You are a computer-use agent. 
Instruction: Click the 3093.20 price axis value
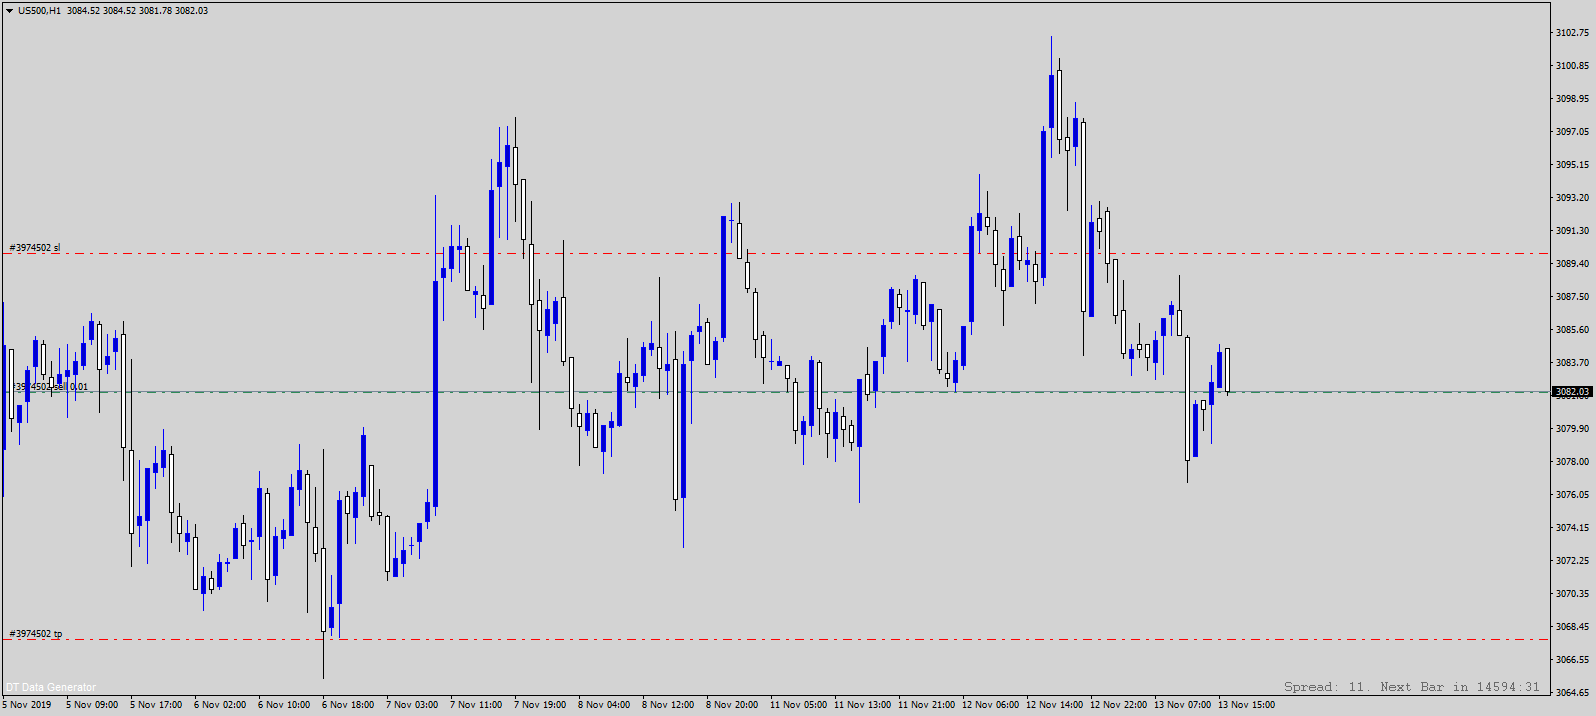tap(1571, 198)
